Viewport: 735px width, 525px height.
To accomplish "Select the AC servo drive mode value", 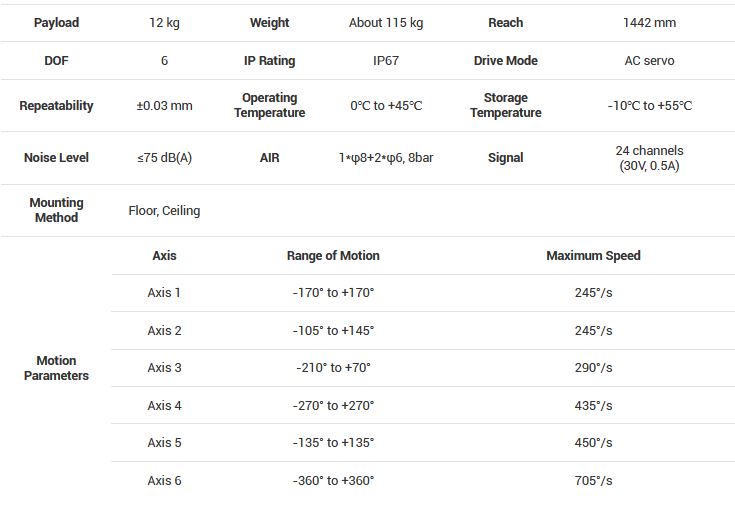I will (x=649, y=61).
